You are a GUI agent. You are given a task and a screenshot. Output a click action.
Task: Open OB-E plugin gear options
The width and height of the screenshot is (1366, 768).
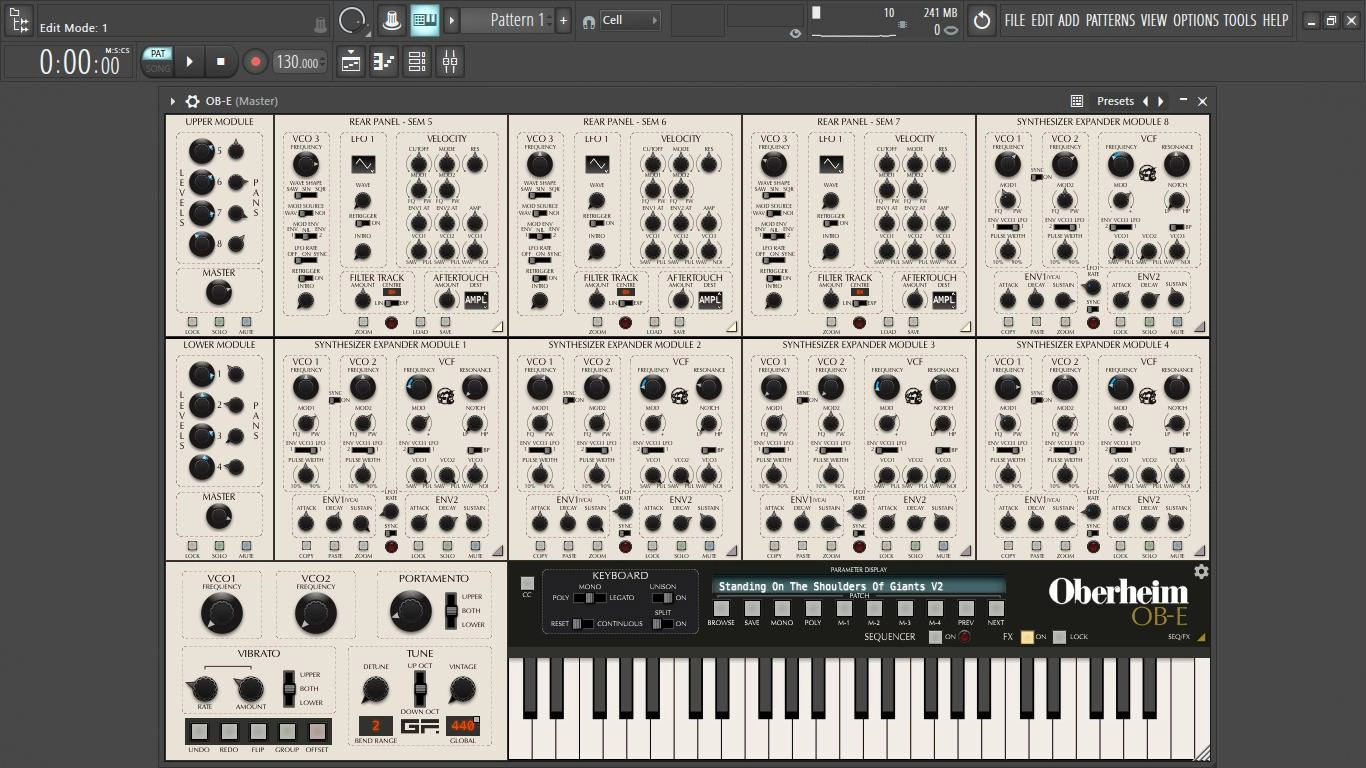click(192, 101)
